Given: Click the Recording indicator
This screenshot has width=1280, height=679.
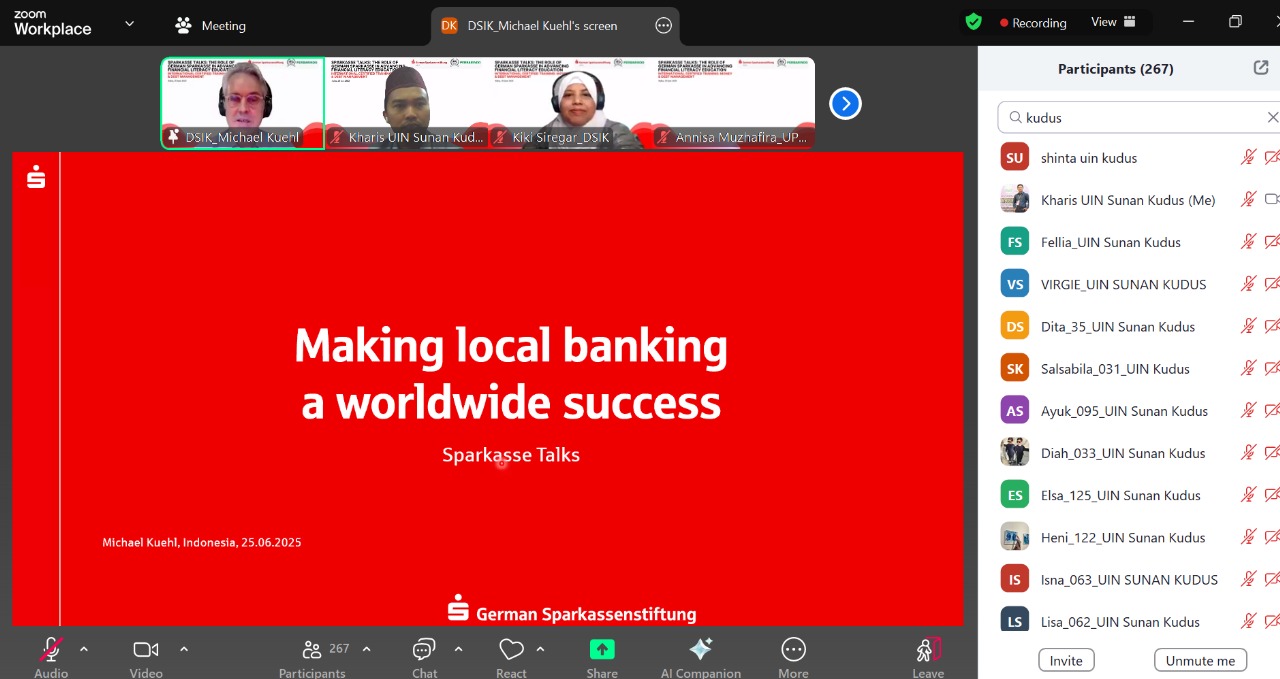Looking at the screenshot, I should pyautogui.click(x=1033, y=22).
